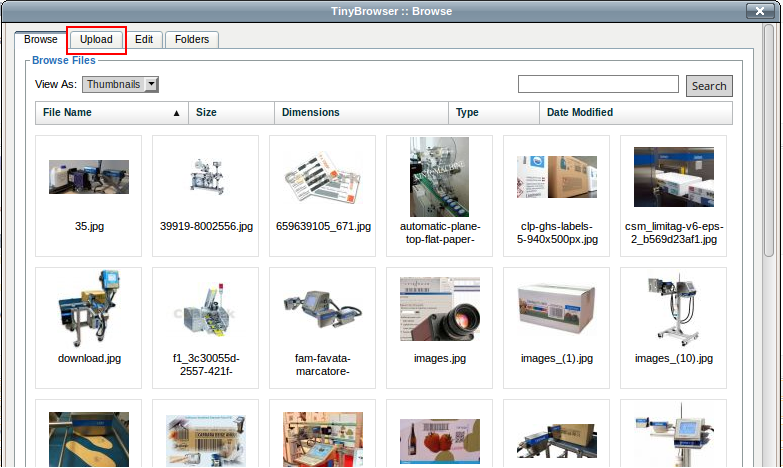Select the images.jpg camera thumbnail

click(x=439, y=309)
